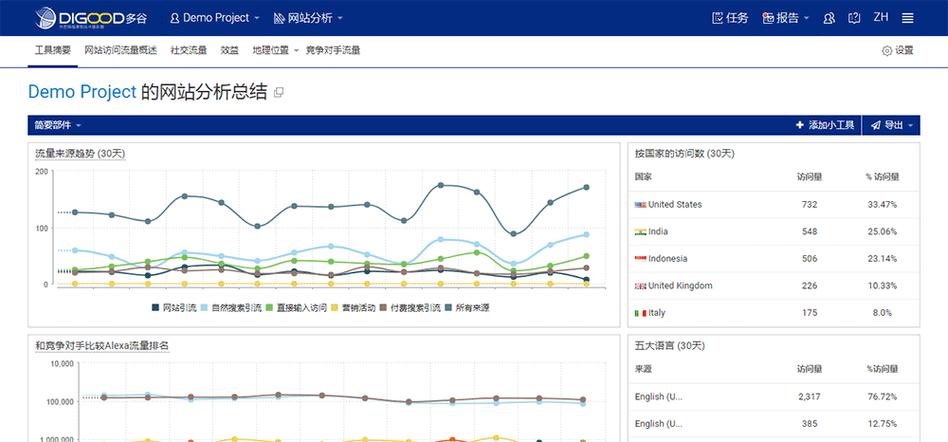Expand the 报告 reports dropdown

tap(786, 18)
